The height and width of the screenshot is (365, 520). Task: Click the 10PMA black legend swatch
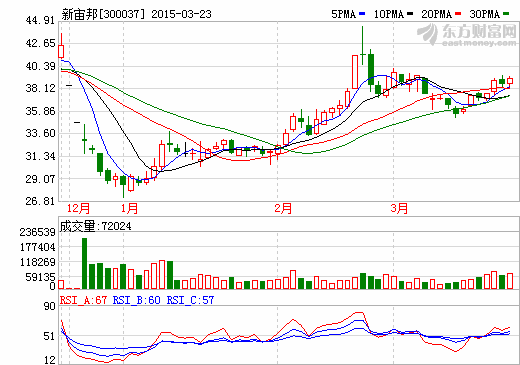[x=410, y=14]
